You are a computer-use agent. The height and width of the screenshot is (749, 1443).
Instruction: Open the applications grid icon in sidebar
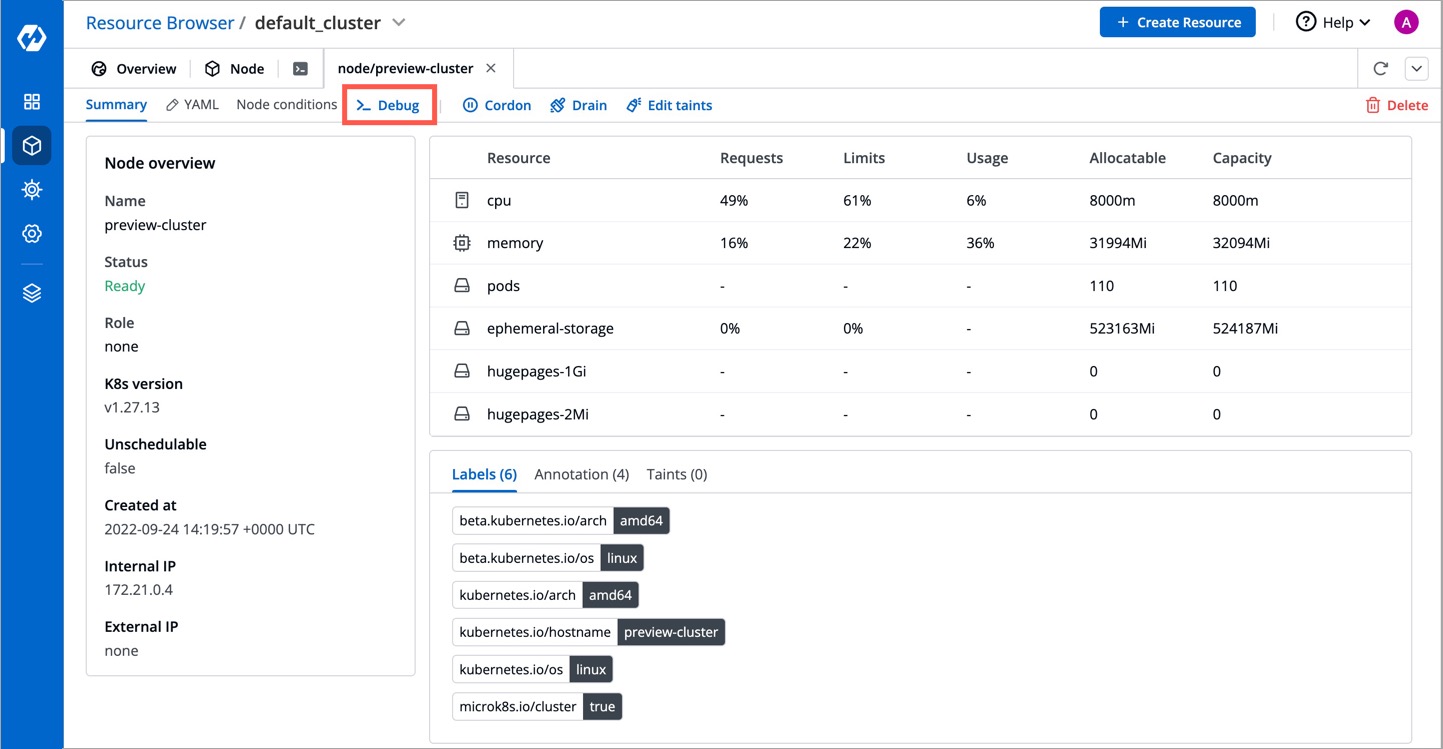click(32, 102)
